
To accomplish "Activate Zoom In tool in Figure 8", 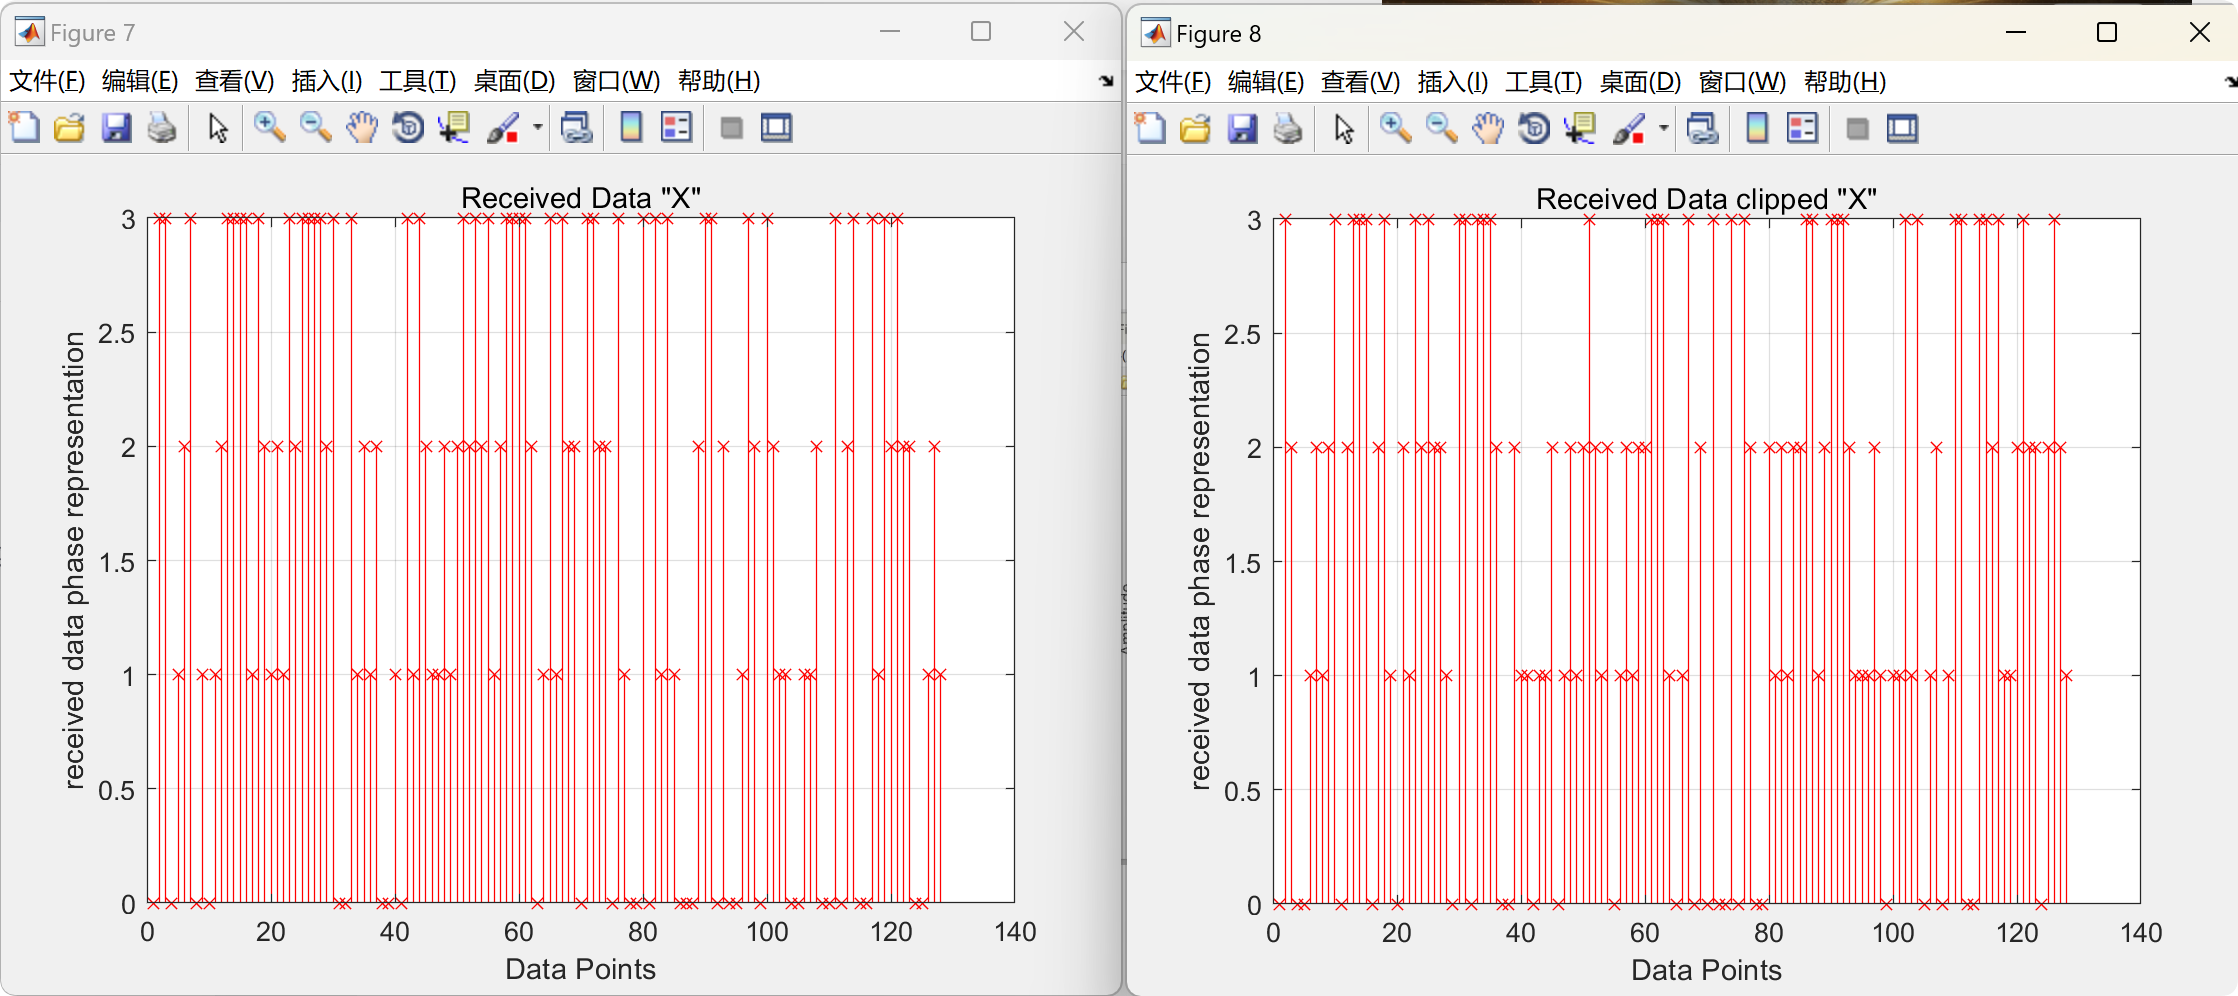I will [x=1395, y=128].
